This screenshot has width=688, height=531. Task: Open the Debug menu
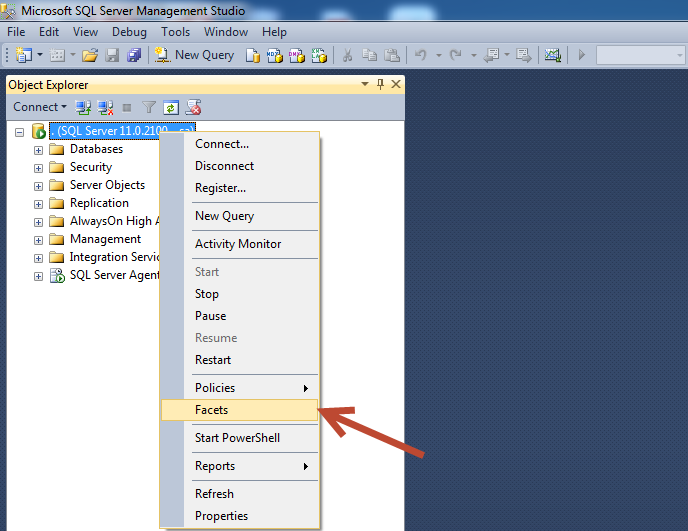[129, 32]
